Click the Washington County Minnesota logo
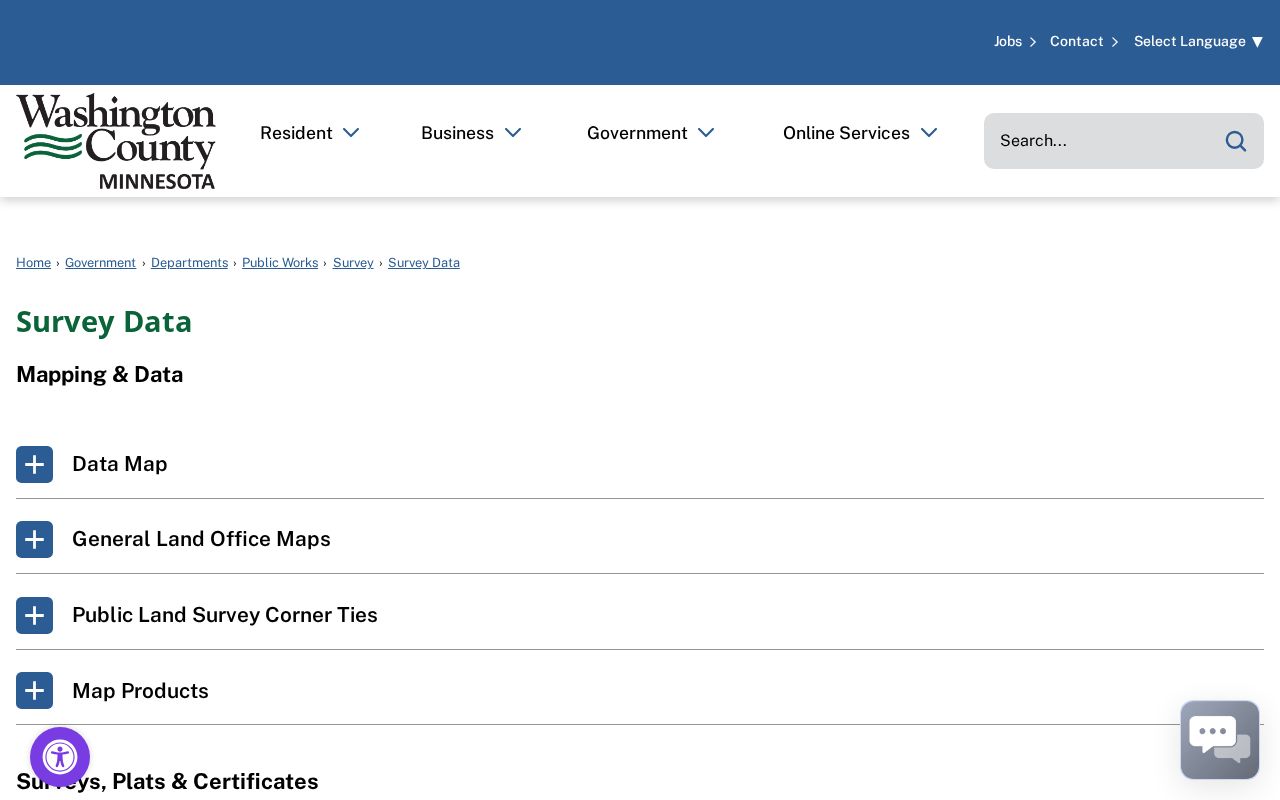The width and height of the screenshot is (1280, 800). point(116,141)
